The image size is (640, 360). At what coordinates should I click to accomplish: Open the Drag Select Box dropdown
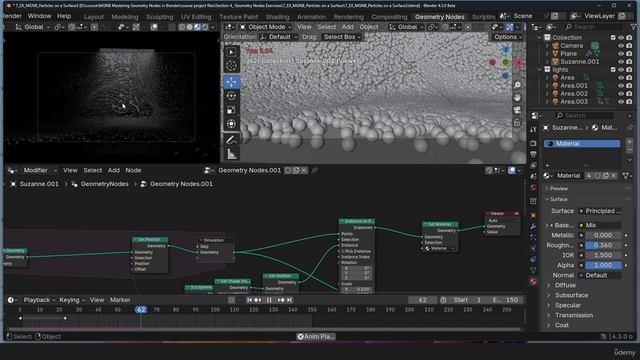click(342, 37)
